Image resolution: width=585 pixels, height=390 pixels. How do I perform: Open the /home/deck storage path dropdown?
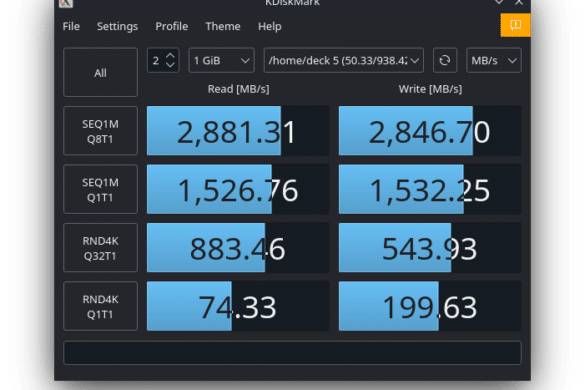(344, 60)
